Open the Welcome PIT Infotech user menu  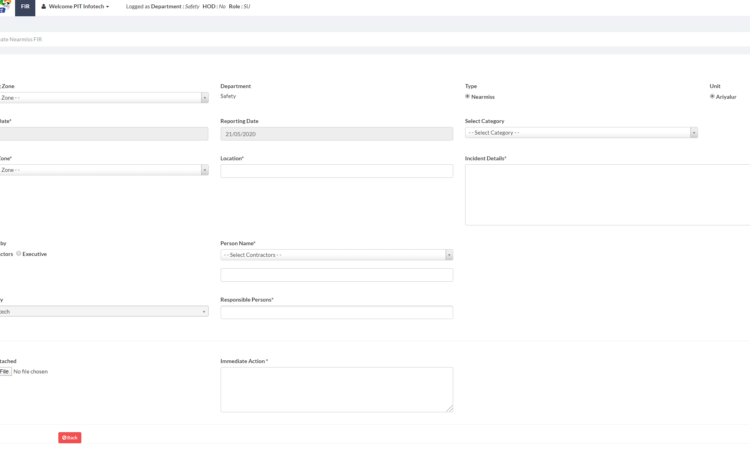[x=79, y=7]
